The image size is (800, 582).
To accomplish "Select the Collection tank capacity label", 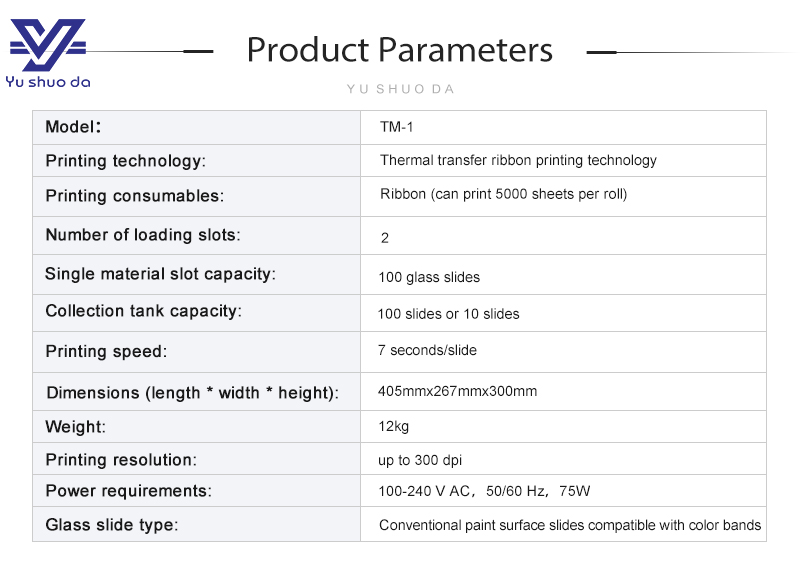I will [143, 311].
